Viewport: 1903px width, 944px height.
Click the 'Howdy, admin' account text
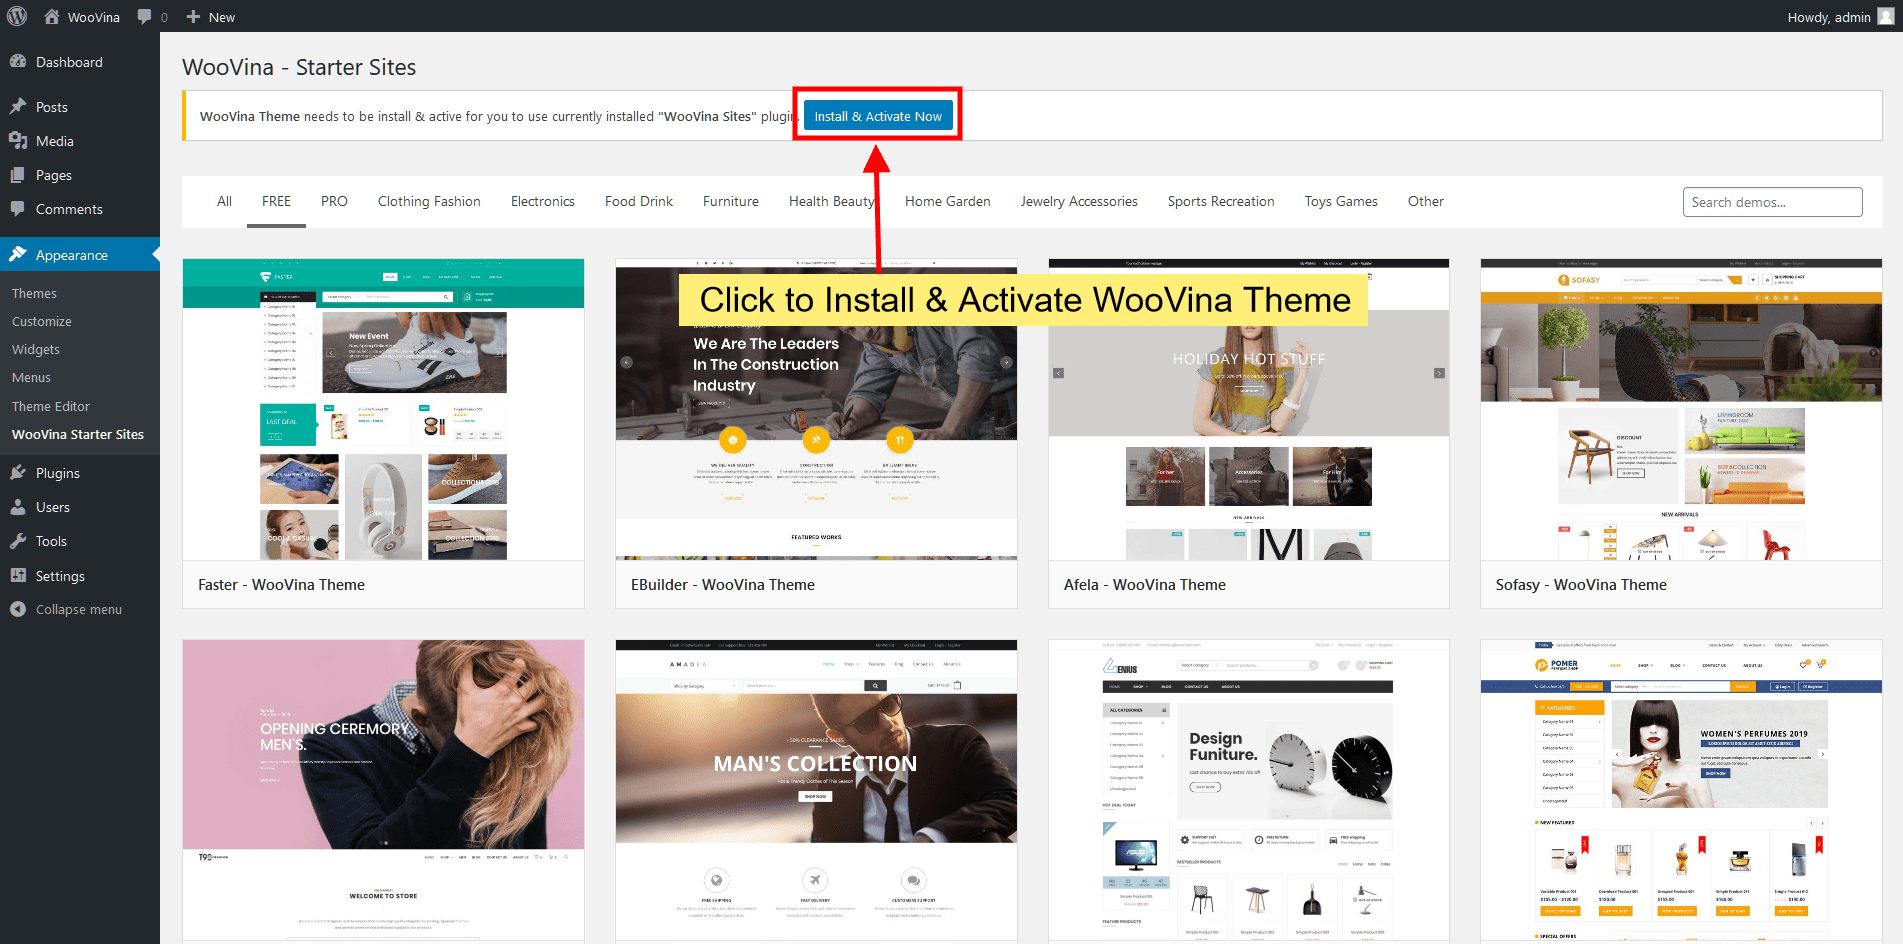tap(1829, 17)
